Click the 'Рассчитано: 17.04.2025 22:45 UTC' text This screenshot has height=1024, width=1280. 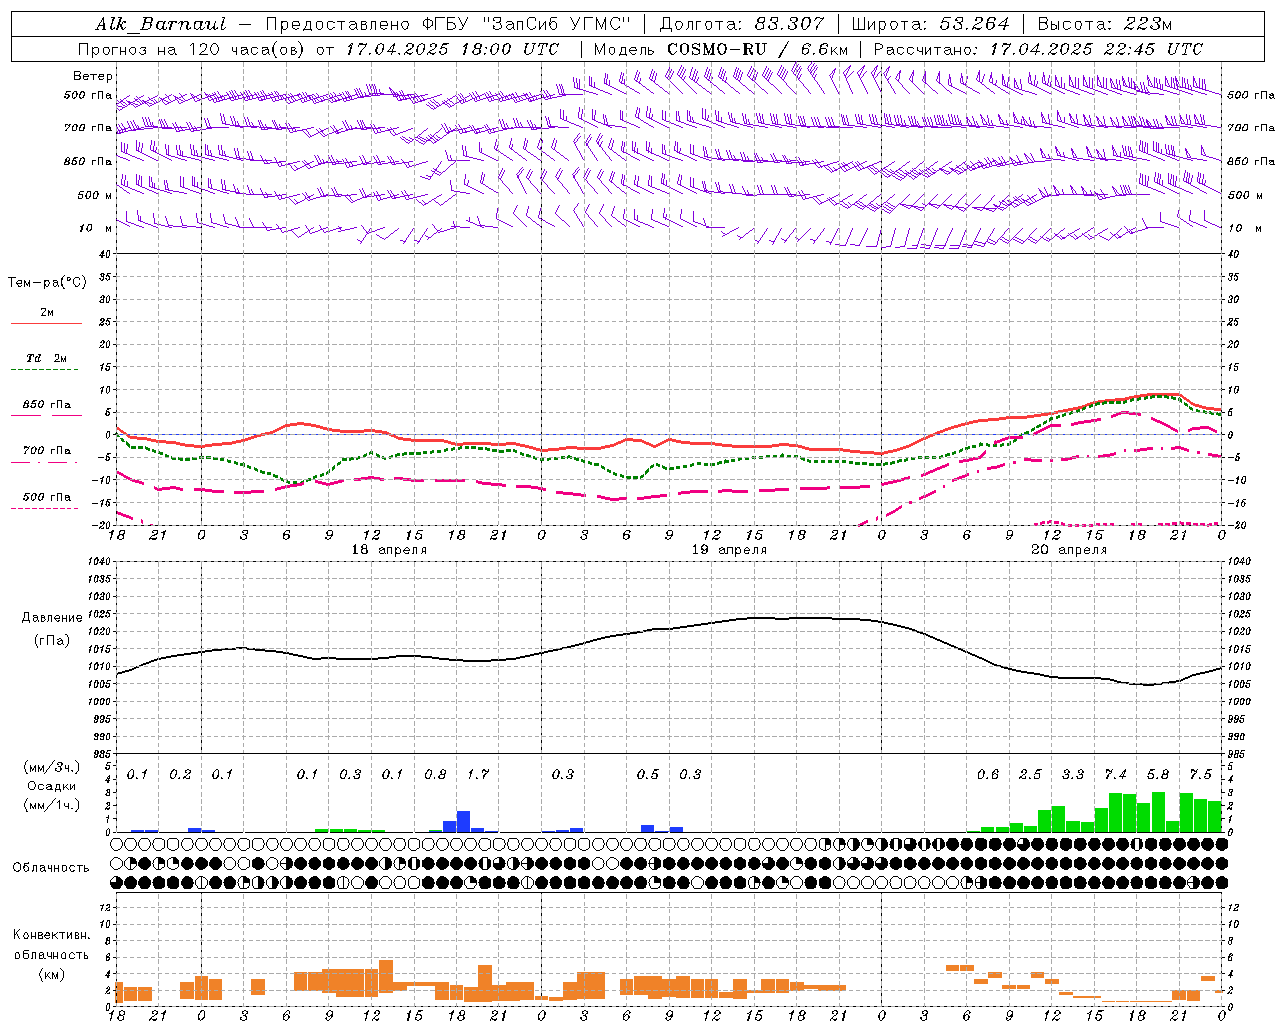pyautogui.click(x=1039, y=49)
